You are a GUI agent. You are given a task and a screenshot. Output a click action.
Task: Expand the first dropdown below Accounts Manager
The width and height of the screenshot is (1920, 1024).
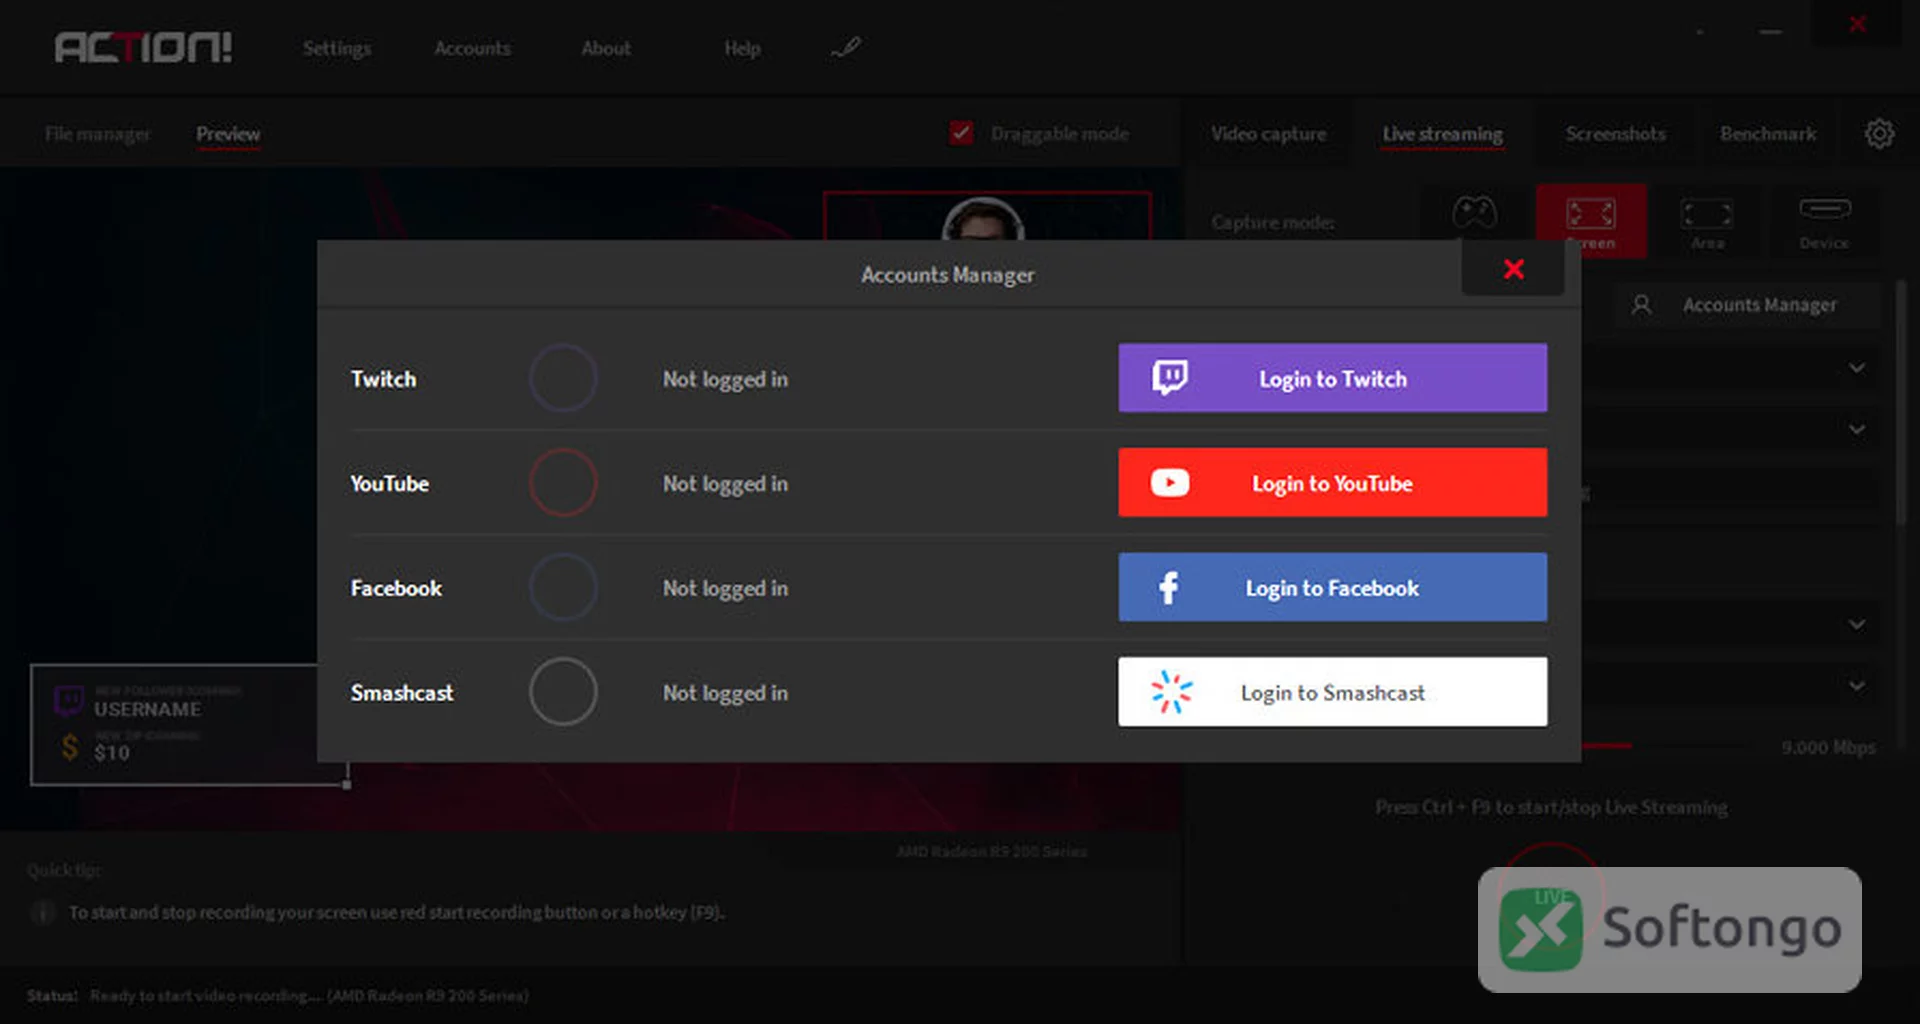coord(1857,368)
